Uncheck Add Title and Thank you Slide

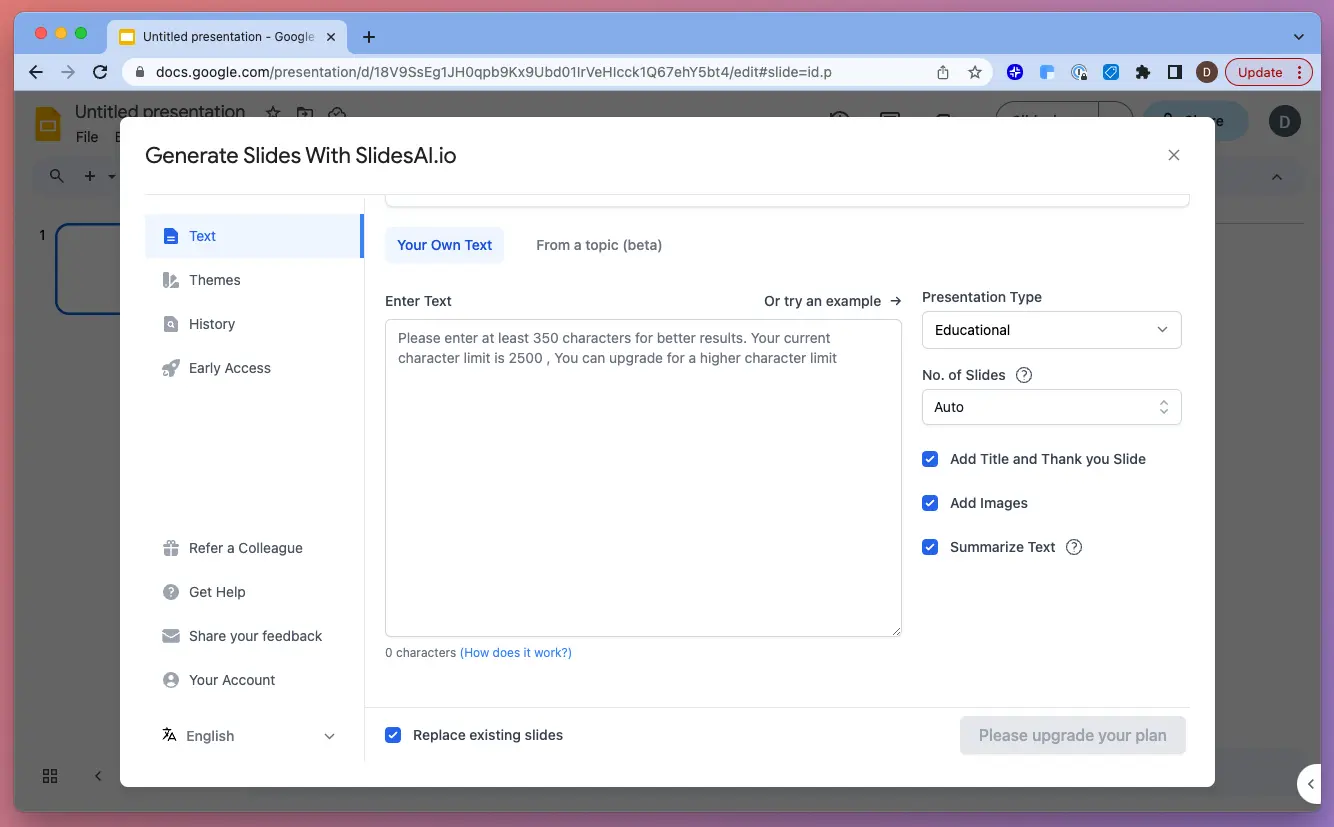(930, 459)
